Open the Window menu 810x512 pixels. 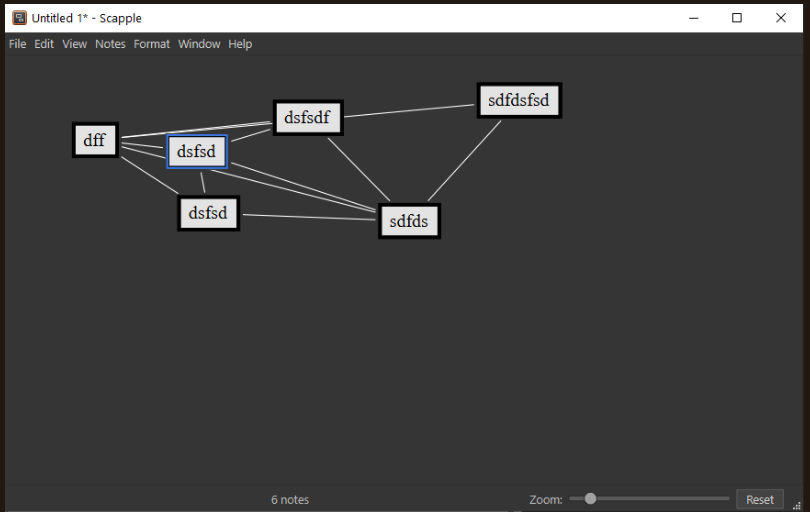click(199, 44)
